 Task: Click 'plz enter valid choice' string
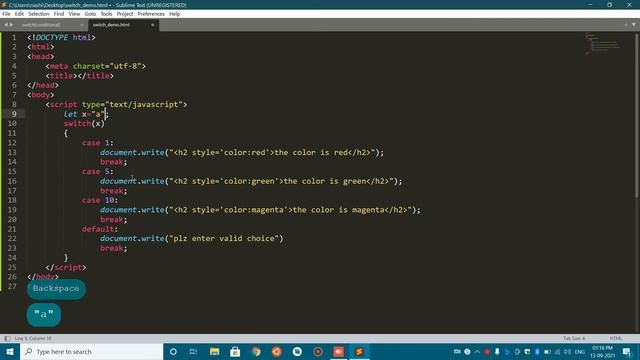(x=224, y=238)
